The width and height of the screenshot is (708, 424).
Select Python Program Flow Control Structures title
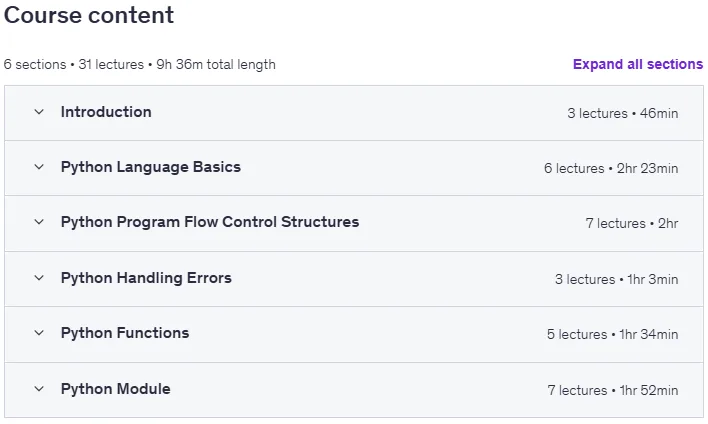[210, 222]
